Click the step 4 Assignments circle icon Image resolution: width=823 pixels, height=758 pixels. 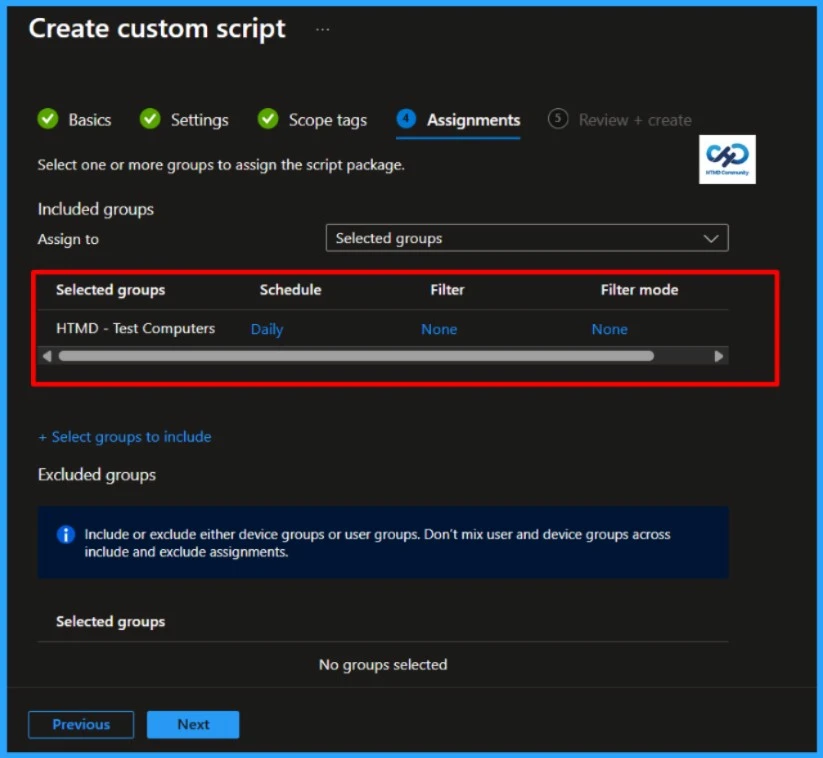[x=406, y=119]
